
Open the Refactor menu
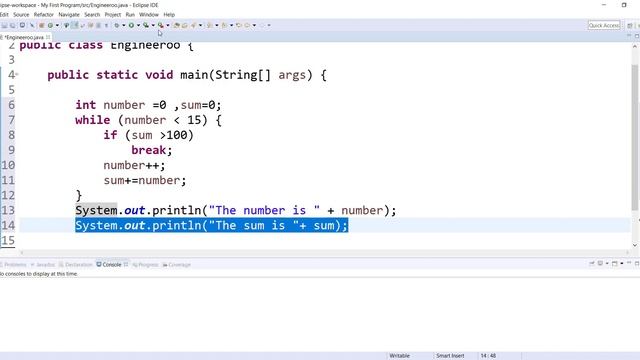[44, 15]
